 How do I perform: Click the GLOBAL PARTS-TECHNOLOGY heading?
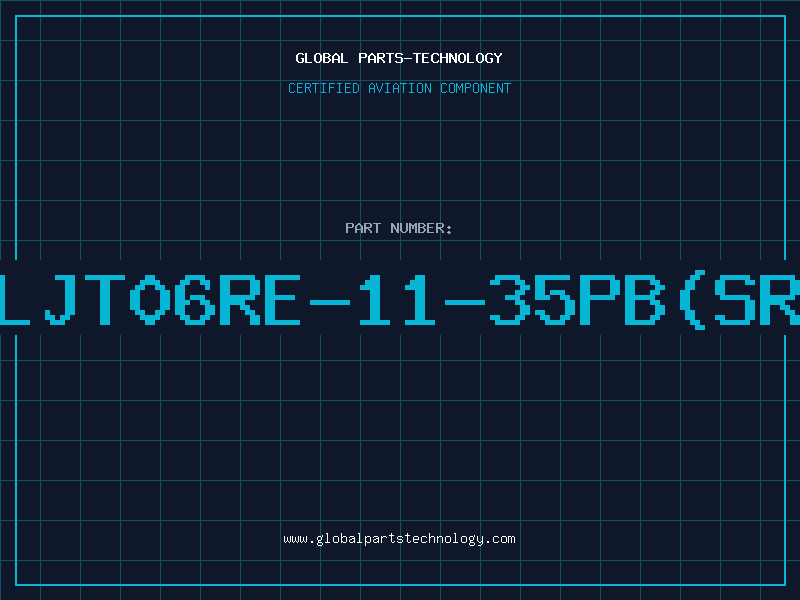click(x=399, y=58)
